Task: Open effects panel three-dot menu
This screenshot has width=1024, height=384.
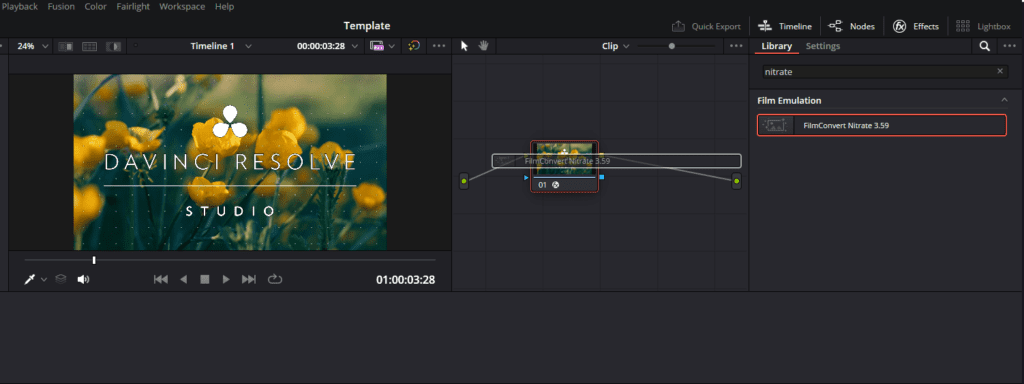Action: point(1009,46)
